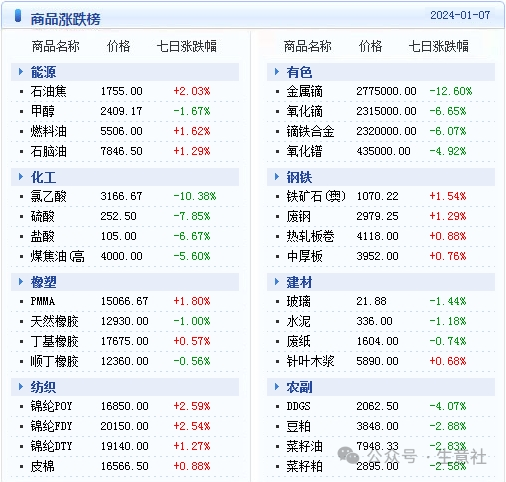Expand the 钢铁 category arrow
The height and width of the screenshot is (482, 506).
[x=277, y=177]
